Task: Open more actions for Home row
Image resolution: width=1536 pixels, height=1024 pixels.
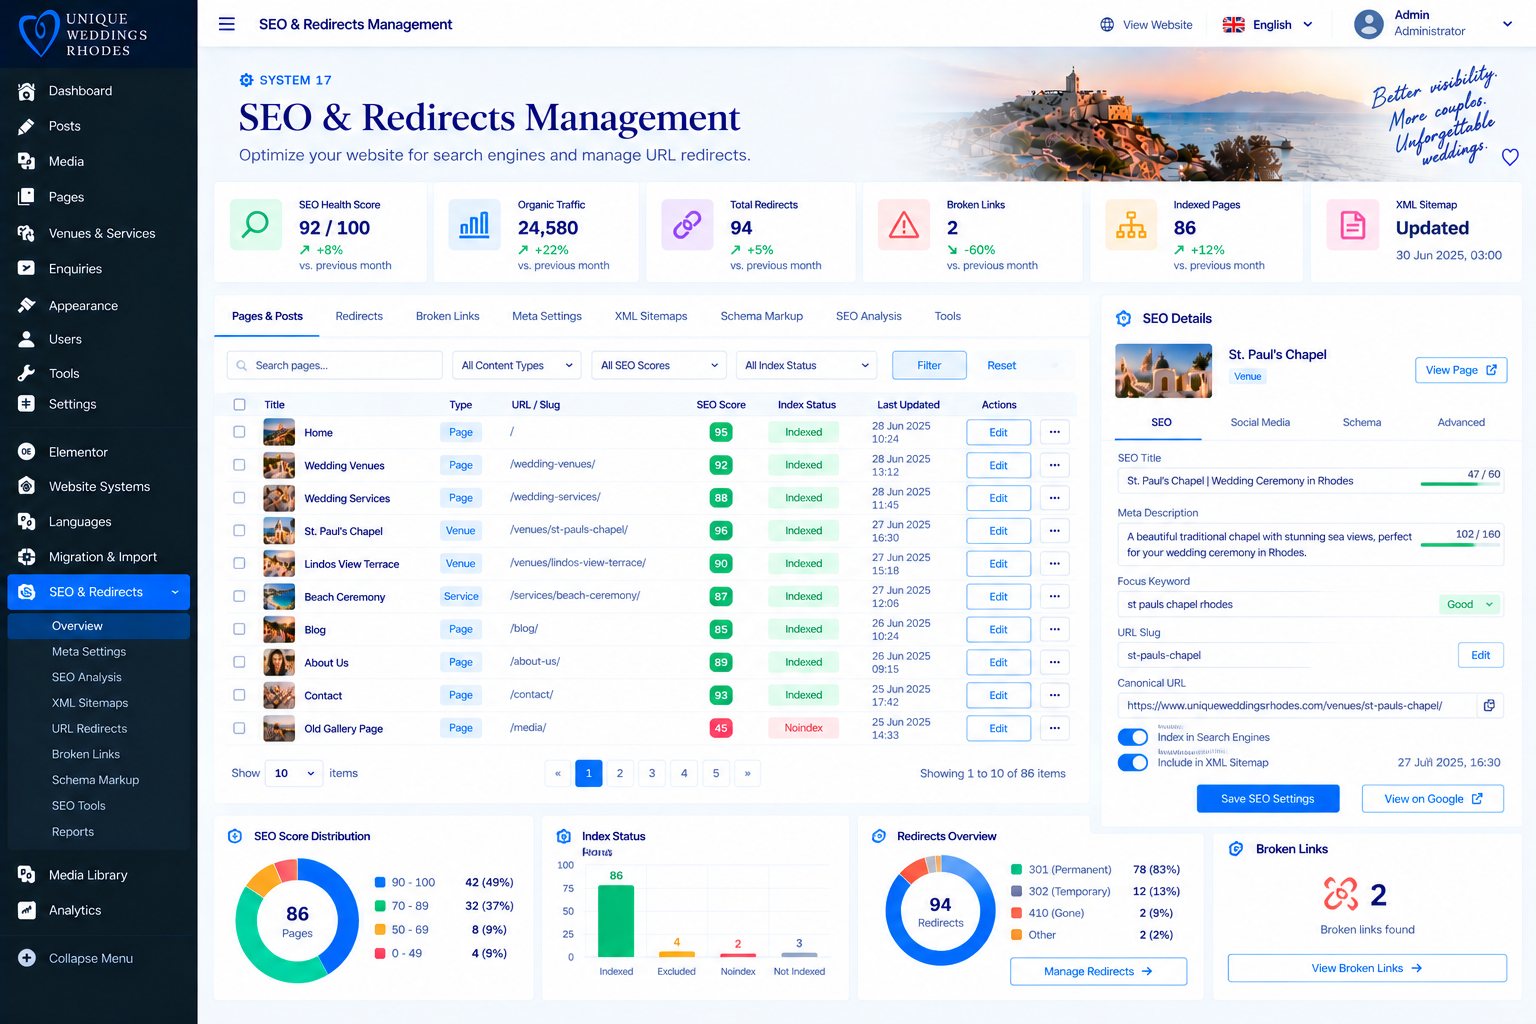Action: click(1055, 432)
